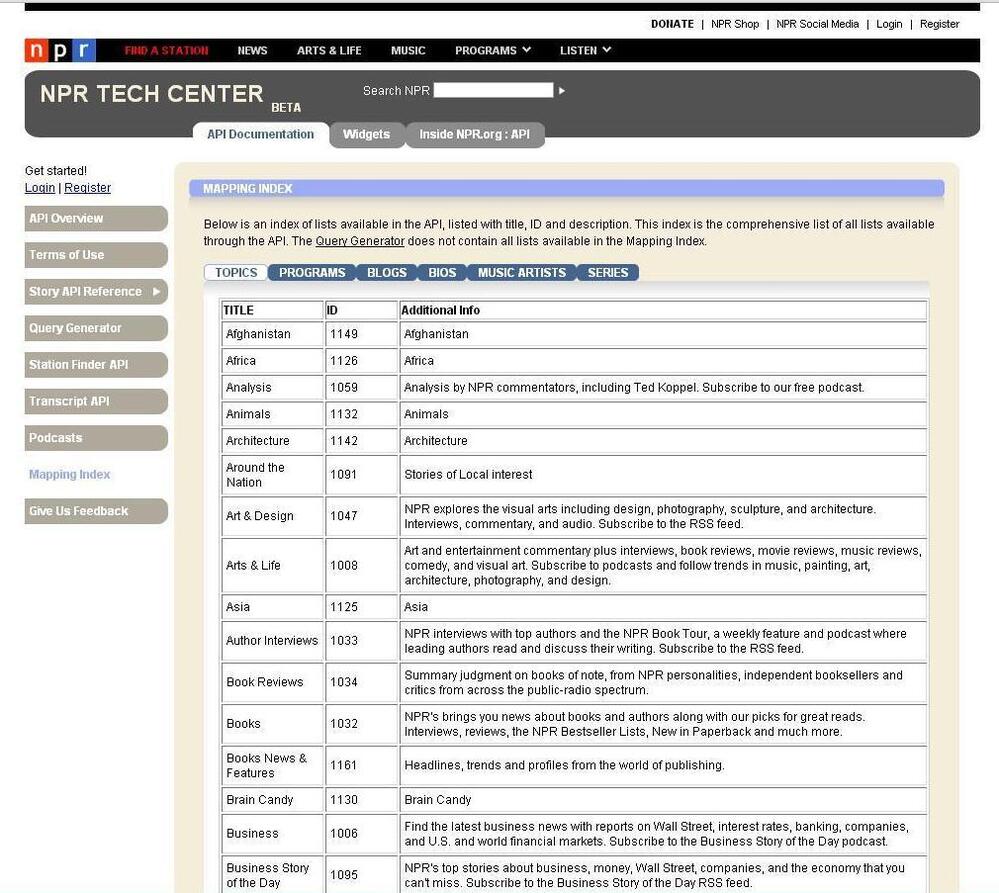
Task: Select the API Documentation tab
Action: [x=261, y=134]
